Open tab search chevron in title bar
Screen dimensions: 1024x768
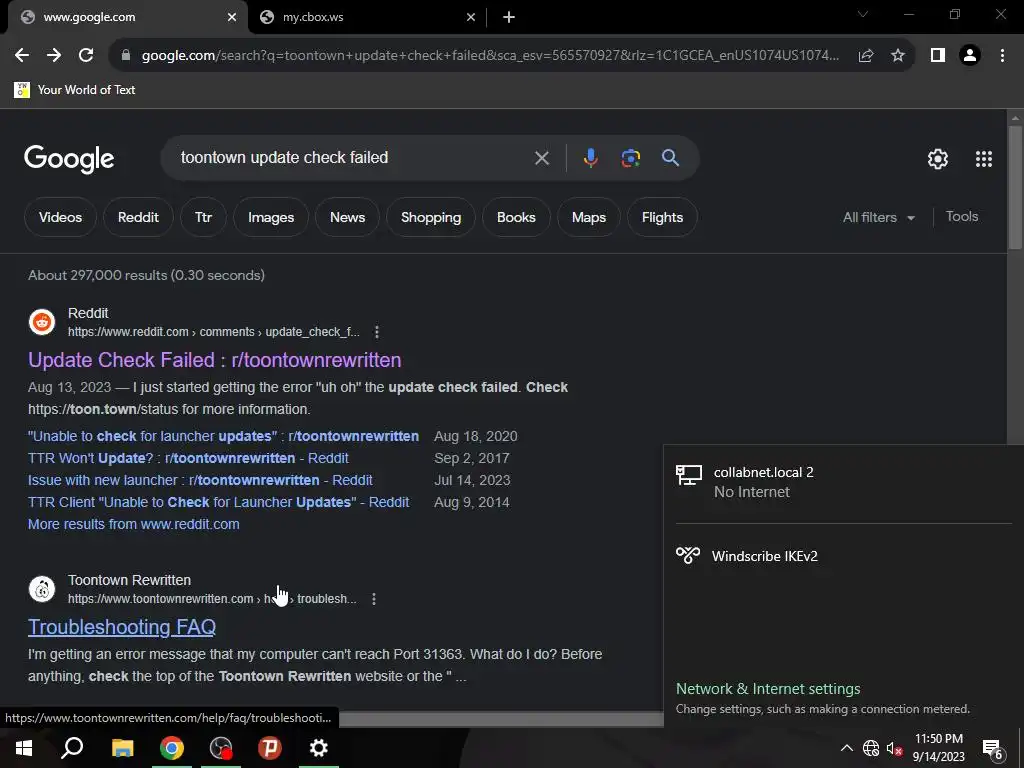(863, 14)
